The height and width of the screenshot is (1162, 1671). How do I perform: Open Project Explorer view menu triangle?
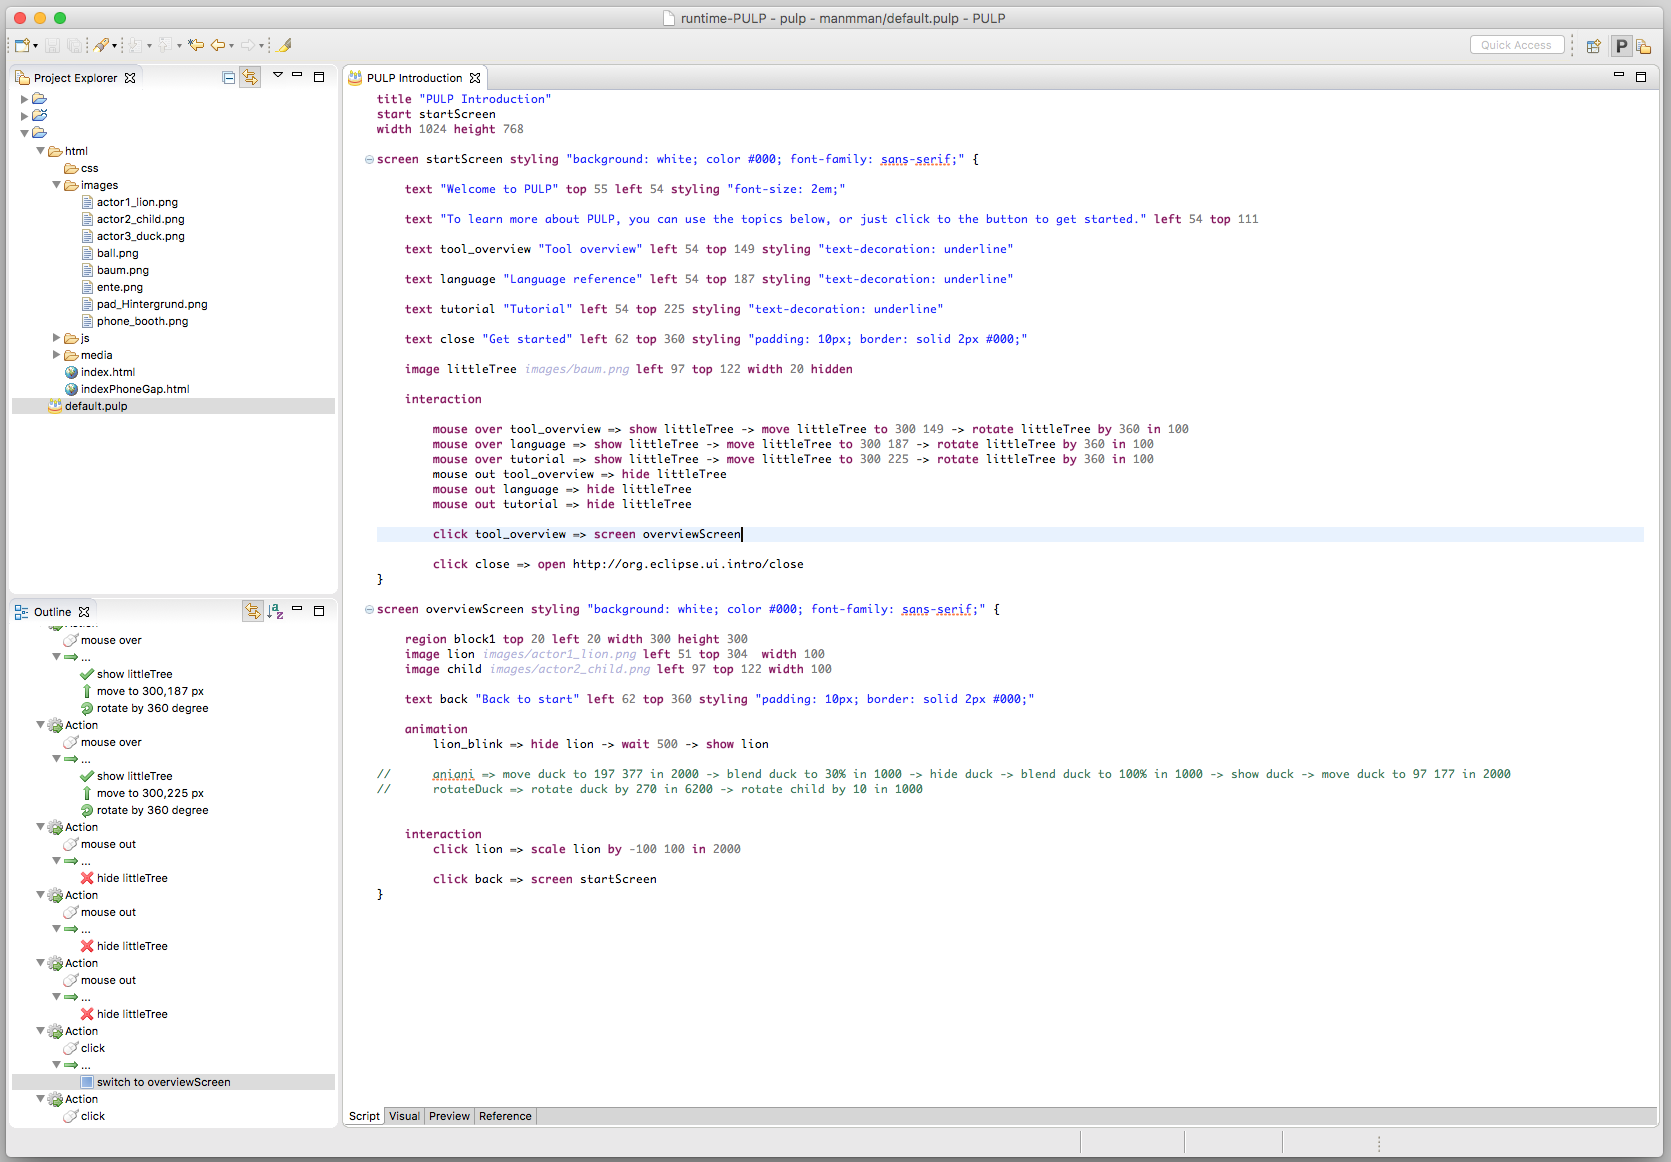278,75
